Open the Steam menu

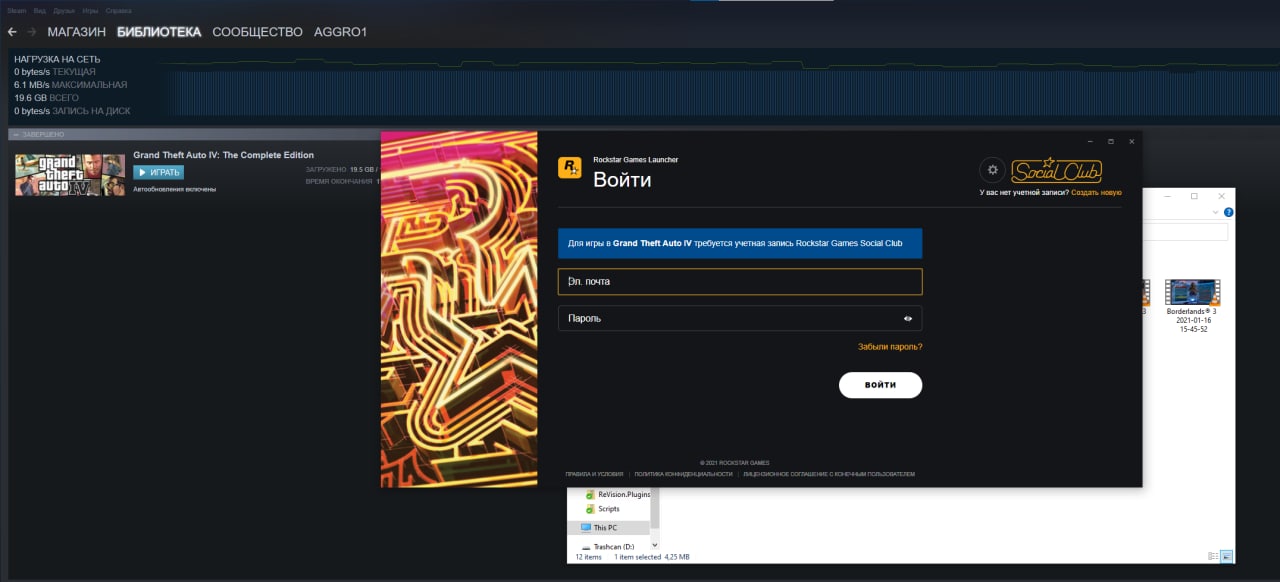[x=16, y=9]
